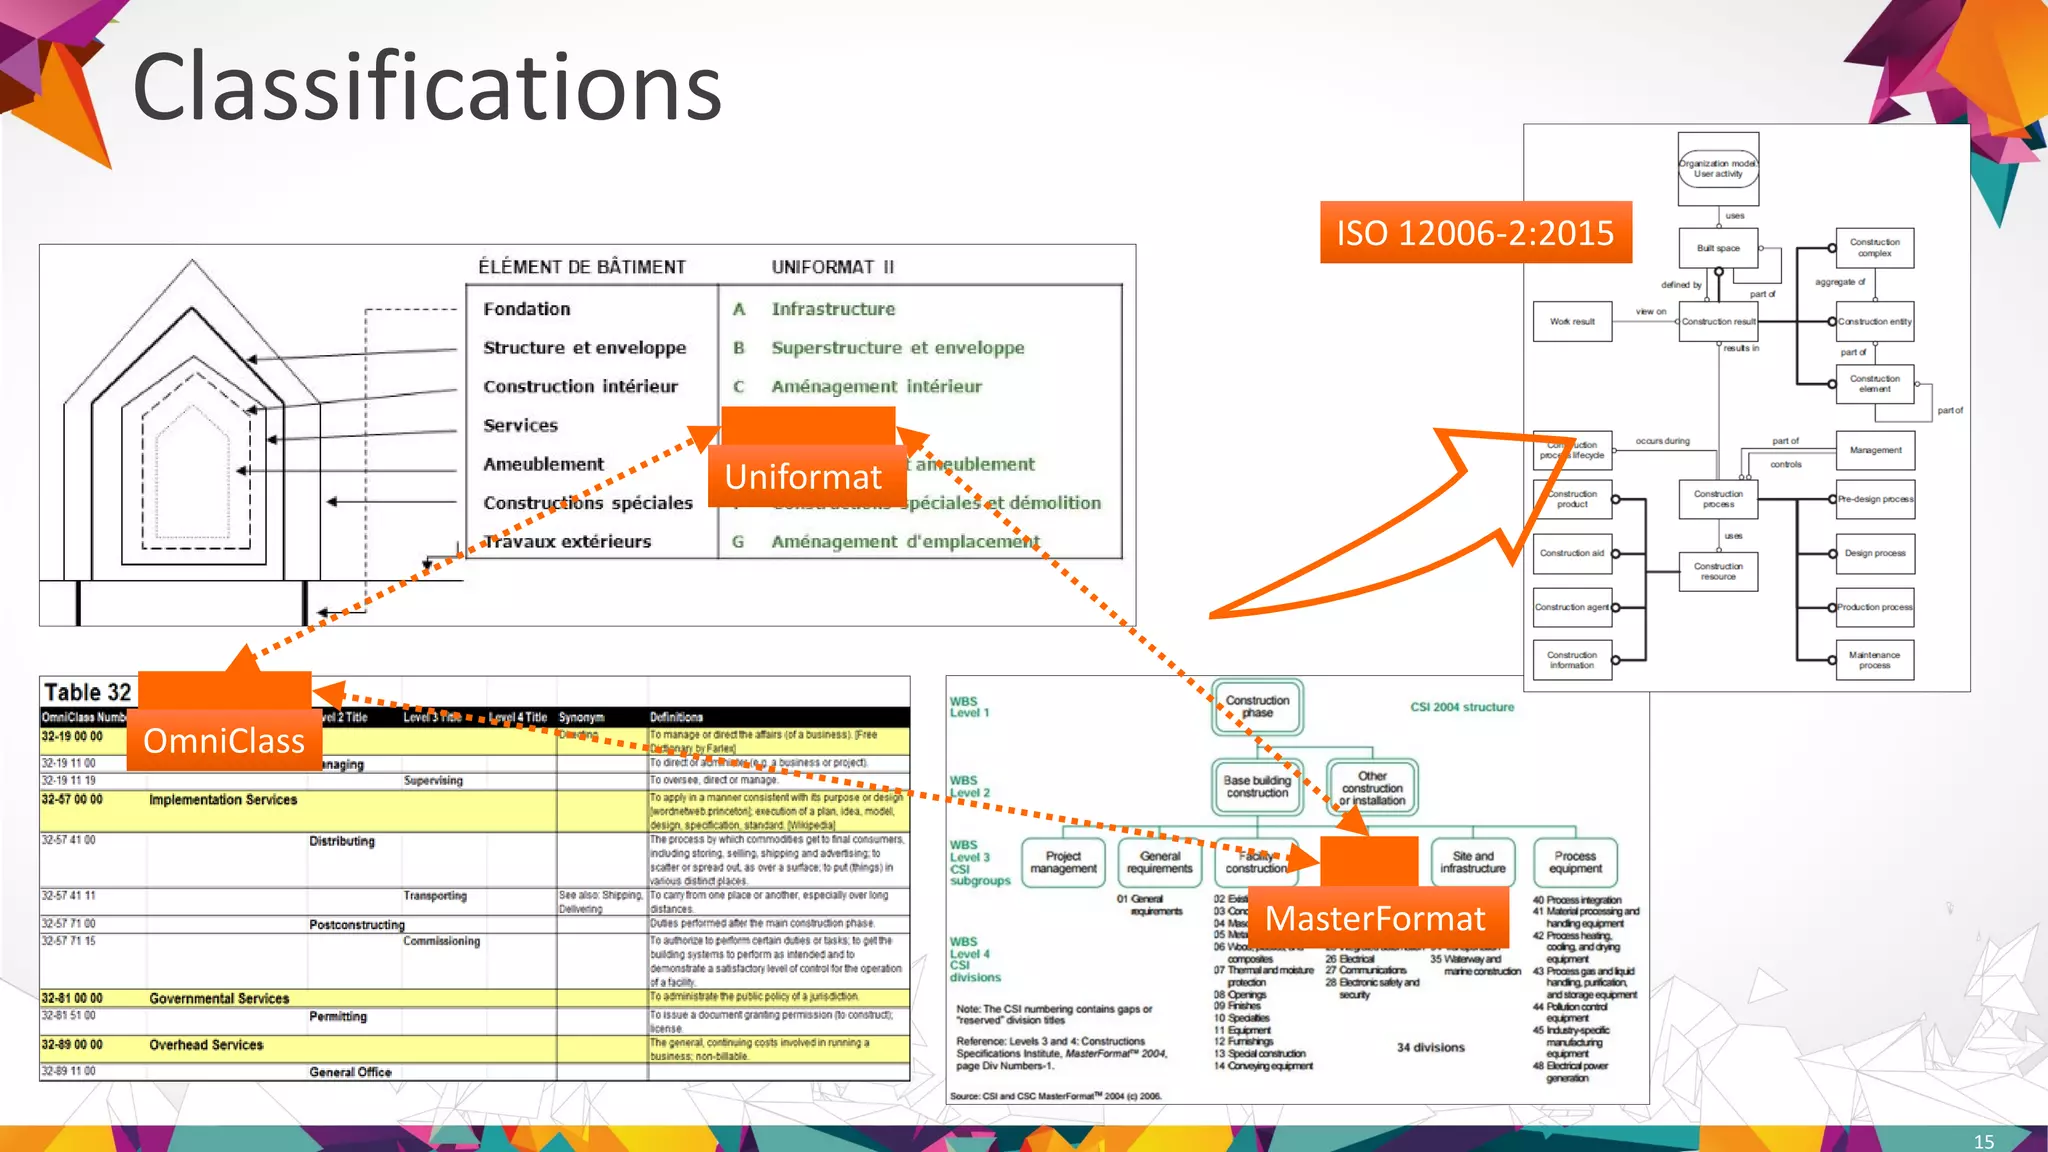Select the Construction complex box
This screenshot has height=1152, width=2048.
point(1875,248)
